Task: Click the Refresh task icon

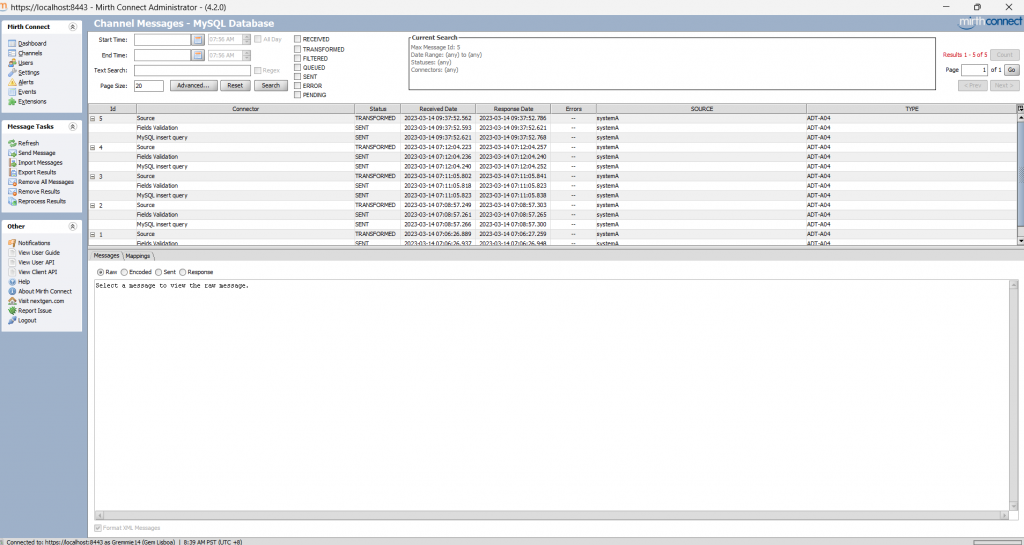Action: (12, 143)
